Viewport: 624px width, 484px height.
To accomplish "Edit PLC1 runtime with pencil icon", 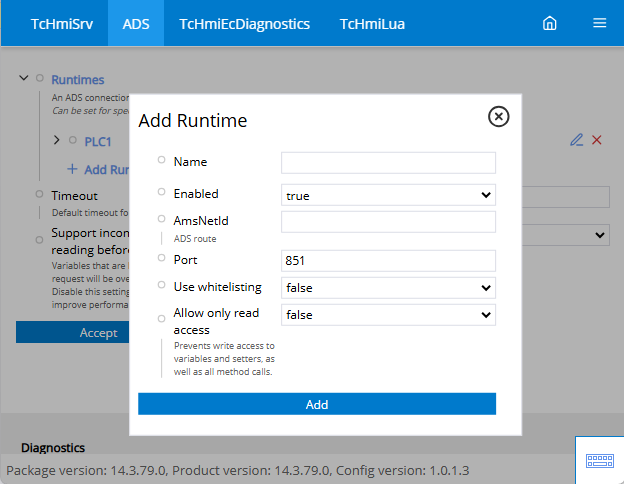I will 577,140.
